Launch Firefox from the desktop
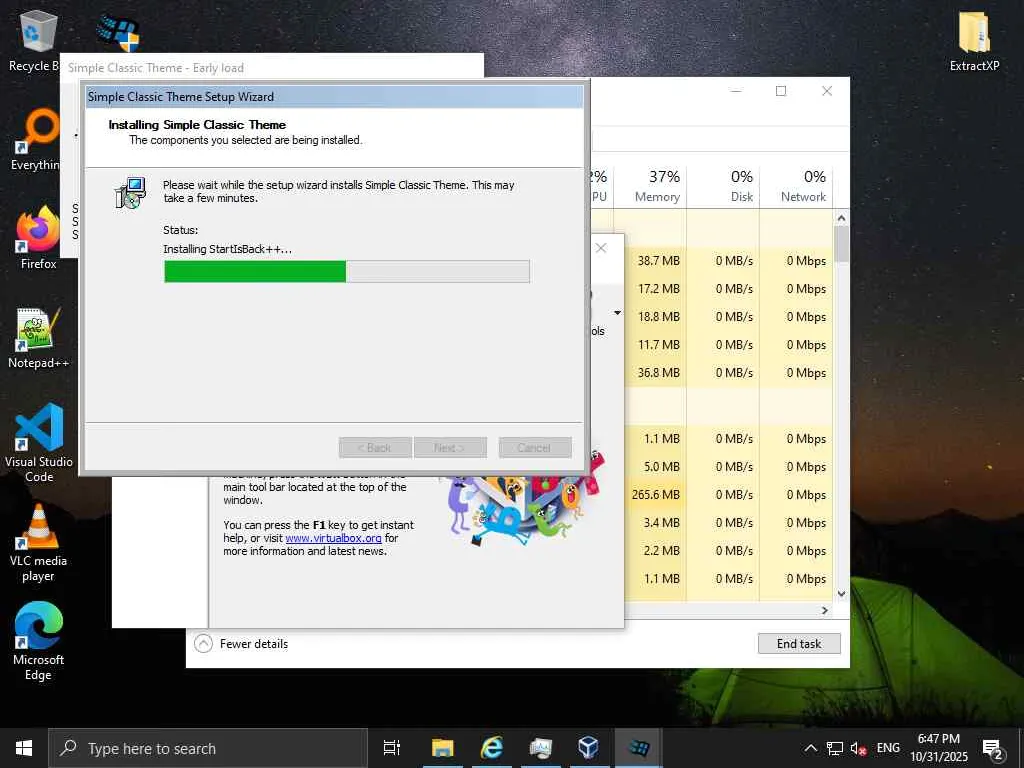 [38, 238]
